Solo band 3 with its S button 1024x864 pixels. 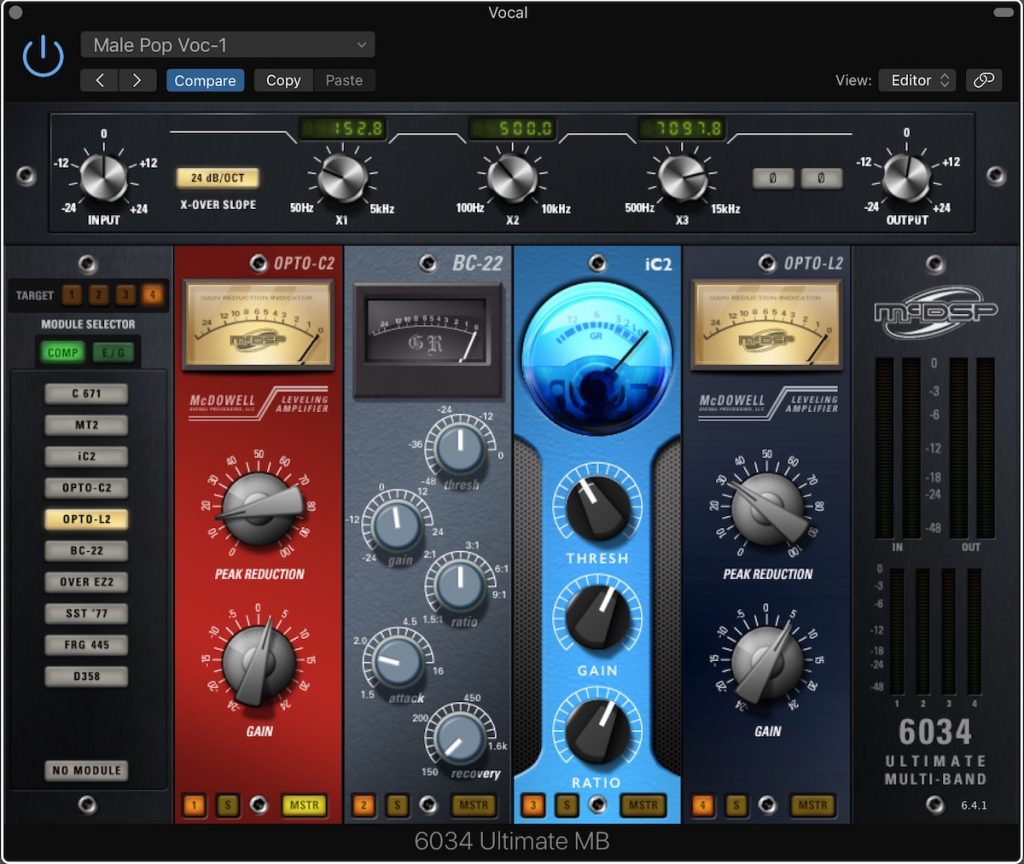(x=566, y=805)
